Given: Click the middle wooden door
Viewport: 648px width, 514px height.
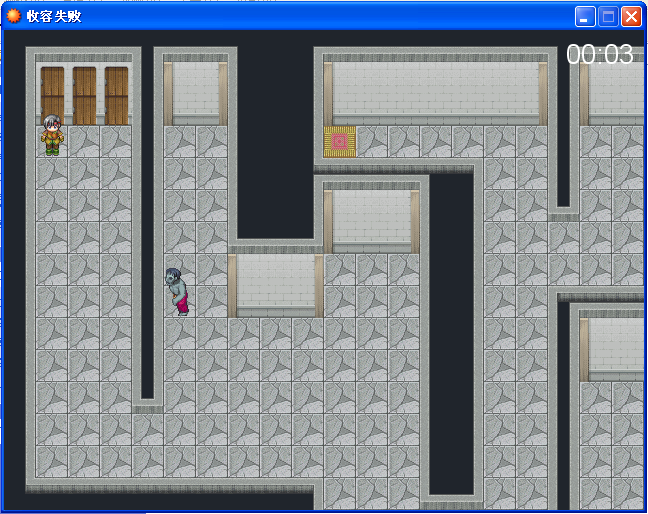Looking at the screenshot, I should pyautogui.click(x=84, y=95).
